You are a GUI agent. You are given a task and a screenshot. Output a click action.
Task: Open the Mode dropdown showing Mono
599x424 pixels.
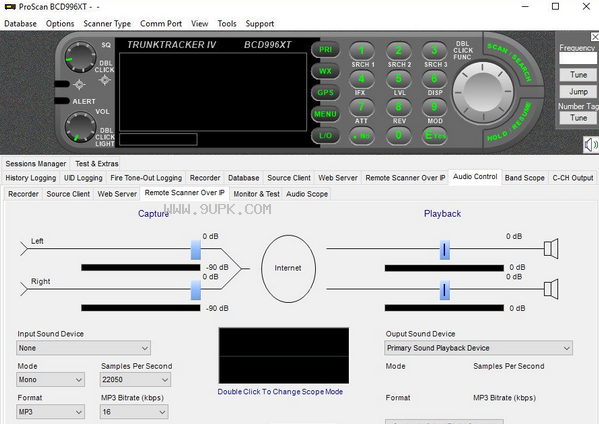click(50, 380)
